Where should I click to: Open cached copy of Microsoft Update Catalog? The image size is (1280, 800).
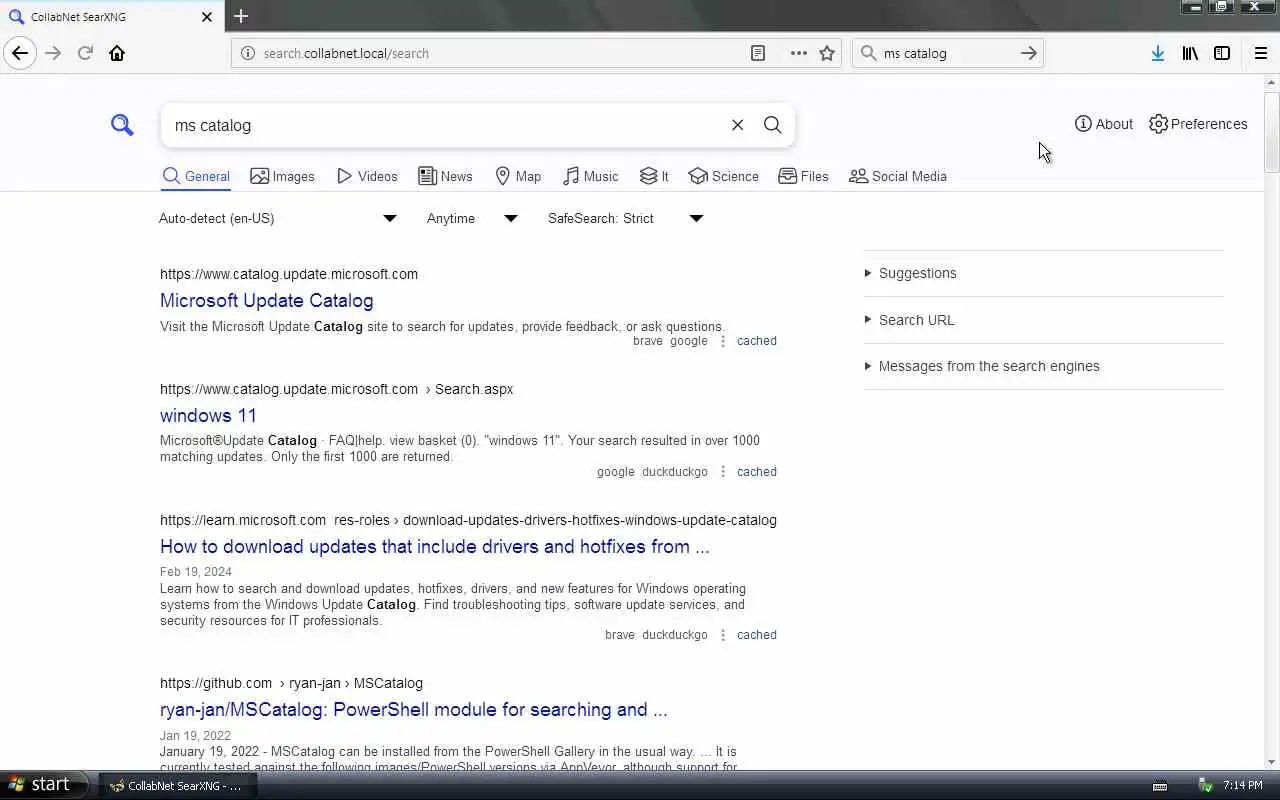click(x=756, y=341)
